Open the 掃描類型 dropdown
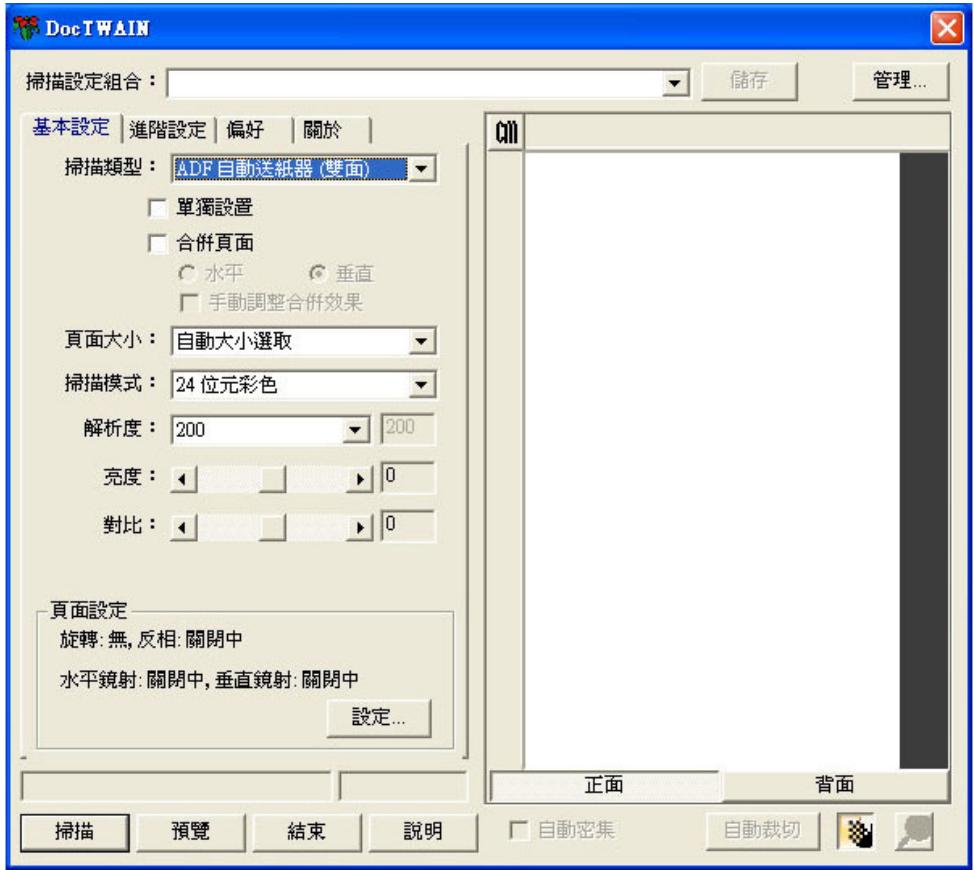This screenshot has height=870, width=974. [422, 168]
